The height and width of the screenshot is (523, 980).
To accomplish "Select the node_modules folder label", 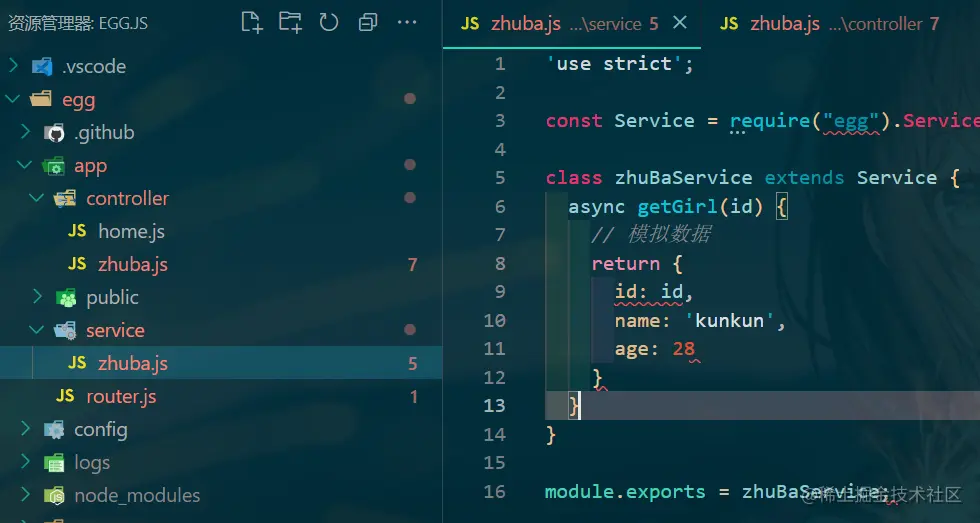I will (x=137, y=496).
